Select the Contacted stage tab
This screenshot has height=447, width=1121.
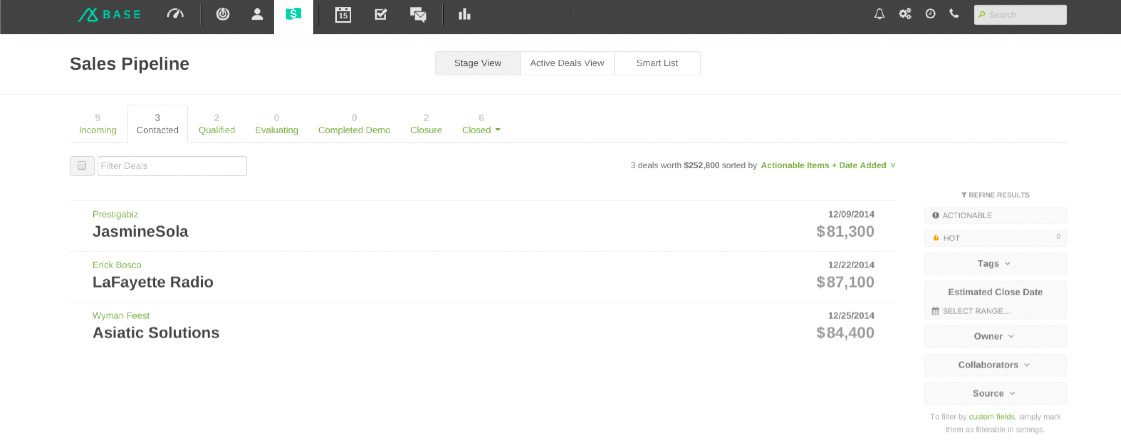pyautogui.click(x=157, y=124)
